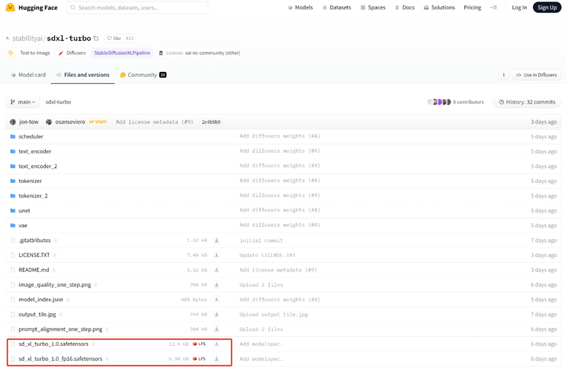Open History: 32 commits link
This screenshot has height=371, width=567.
[527, 102]
